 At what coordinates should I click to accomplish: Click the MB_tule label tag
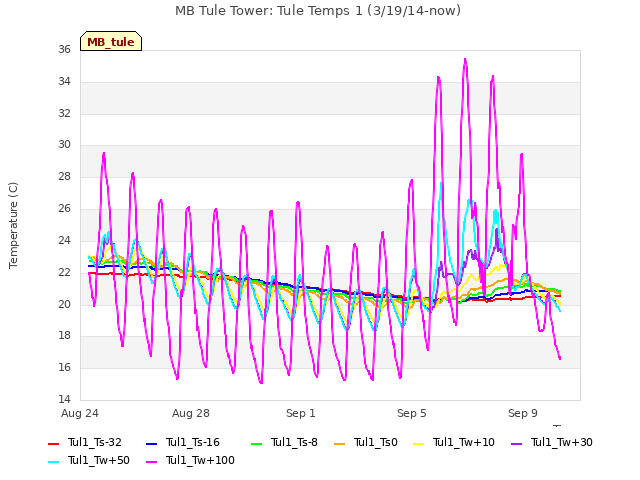pos(111,41)
